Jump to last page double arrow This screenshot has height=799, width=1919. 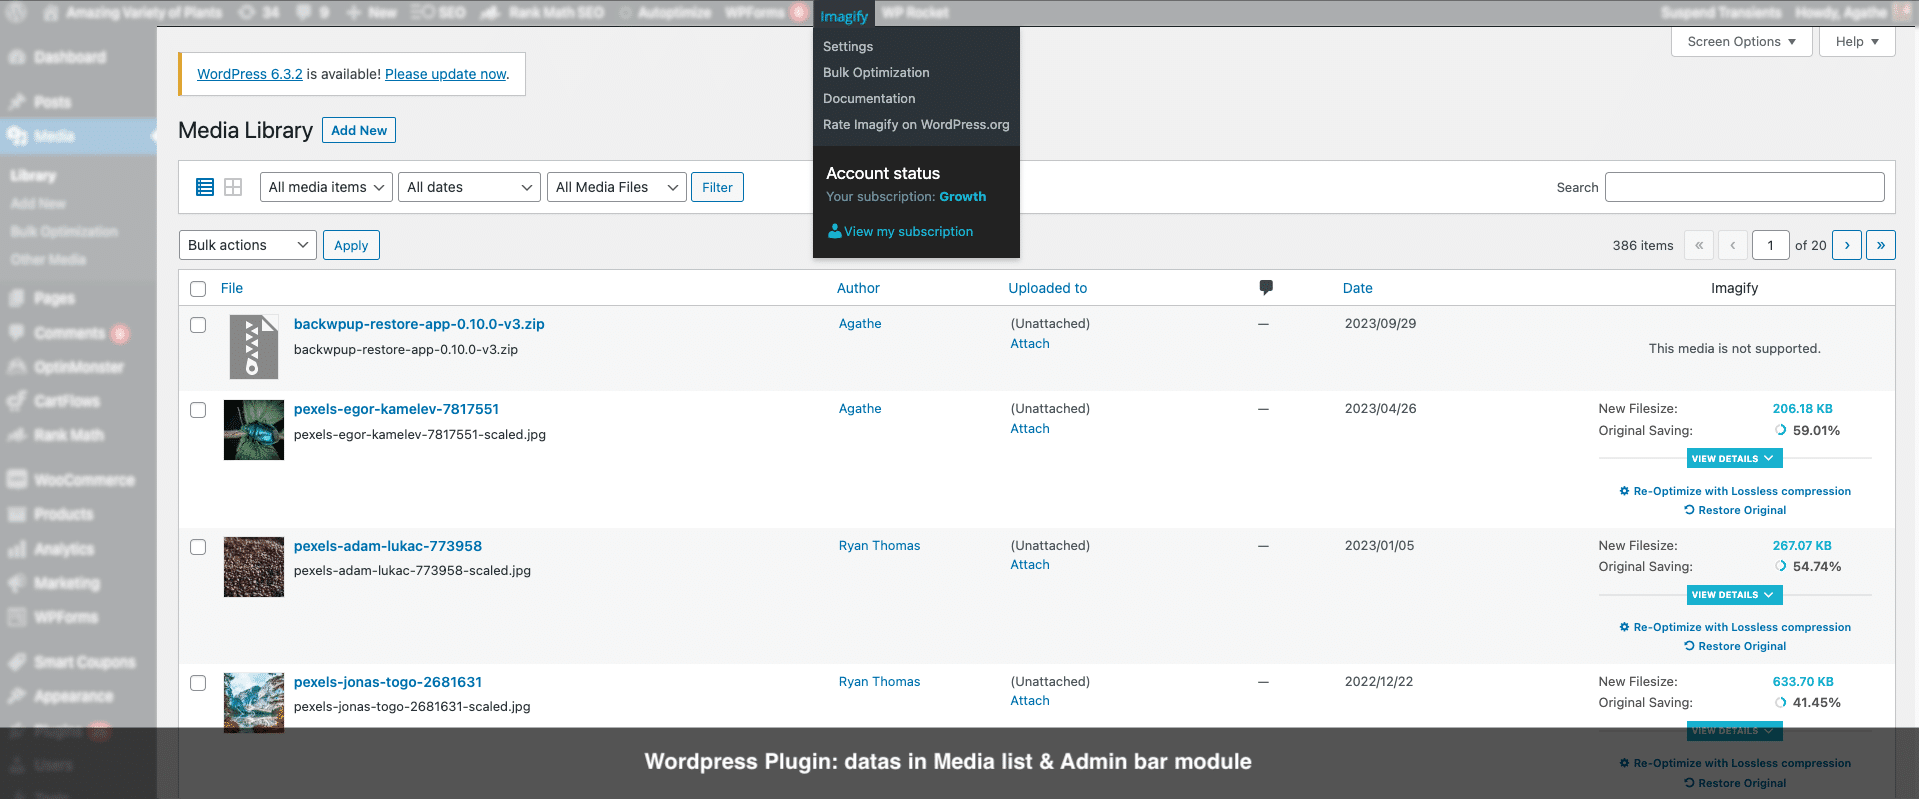[1881, 245]
